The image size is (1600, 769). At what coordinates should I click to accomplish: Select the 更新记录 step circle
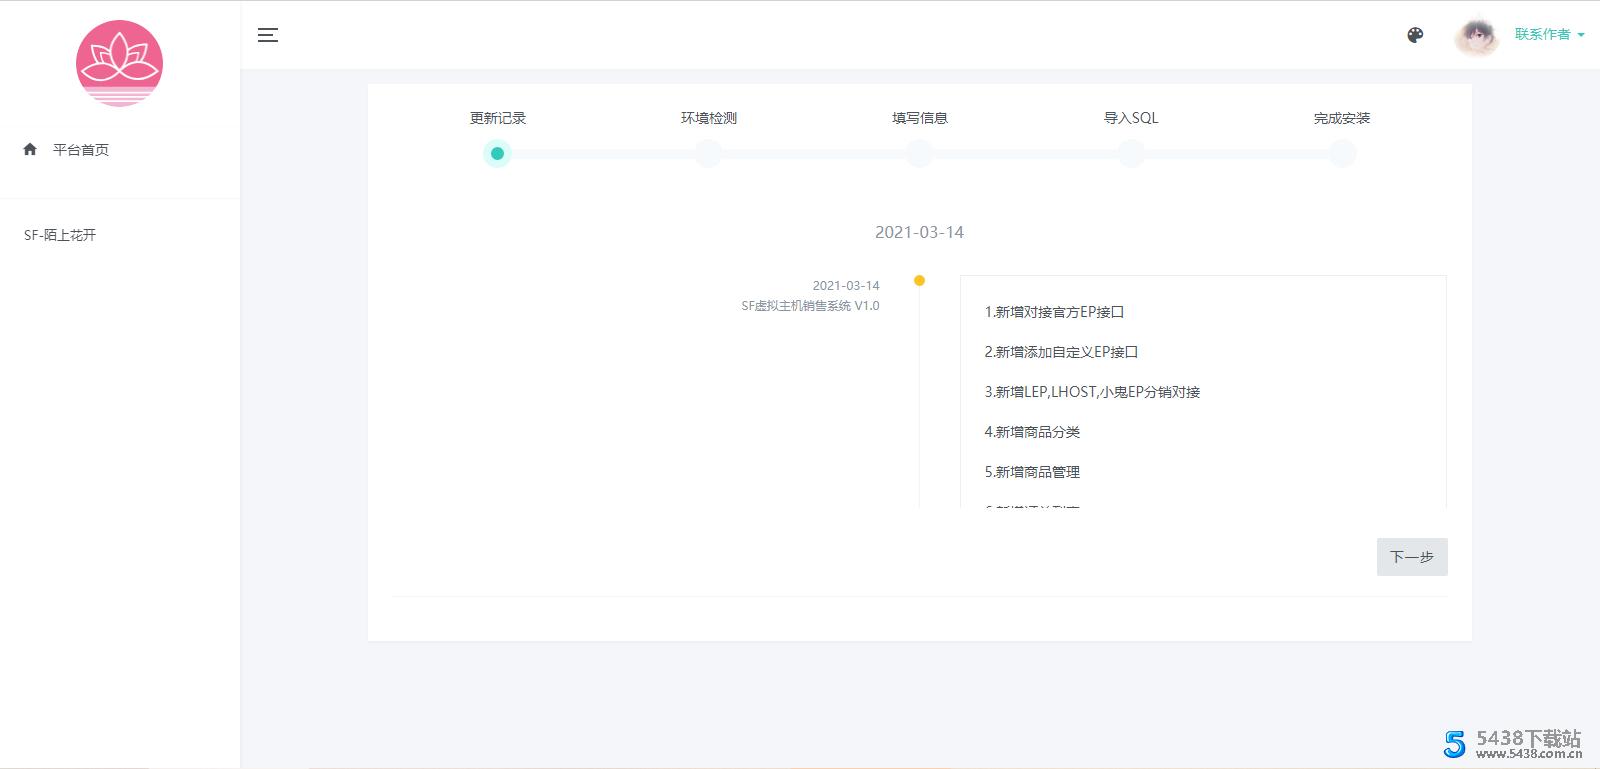(x=497, y=154)
